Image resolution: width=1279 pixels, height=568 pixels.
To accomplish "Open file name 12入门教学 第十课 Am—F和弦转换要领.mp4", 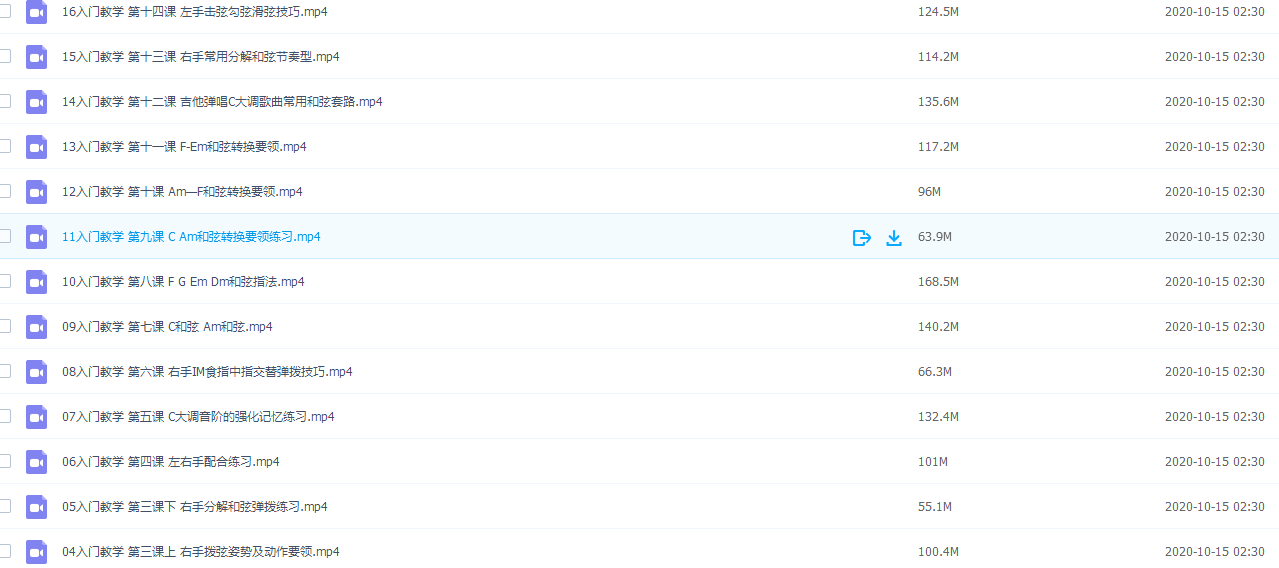I will pos(182,192).
